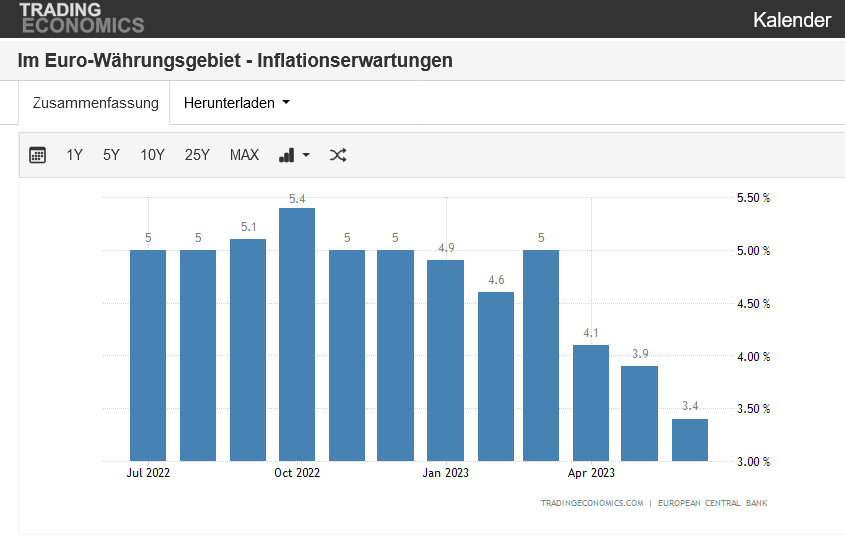Open the chart type dropdown arrow
The height and width of the screenshot is (558, 845).
(x=306, y=155)
